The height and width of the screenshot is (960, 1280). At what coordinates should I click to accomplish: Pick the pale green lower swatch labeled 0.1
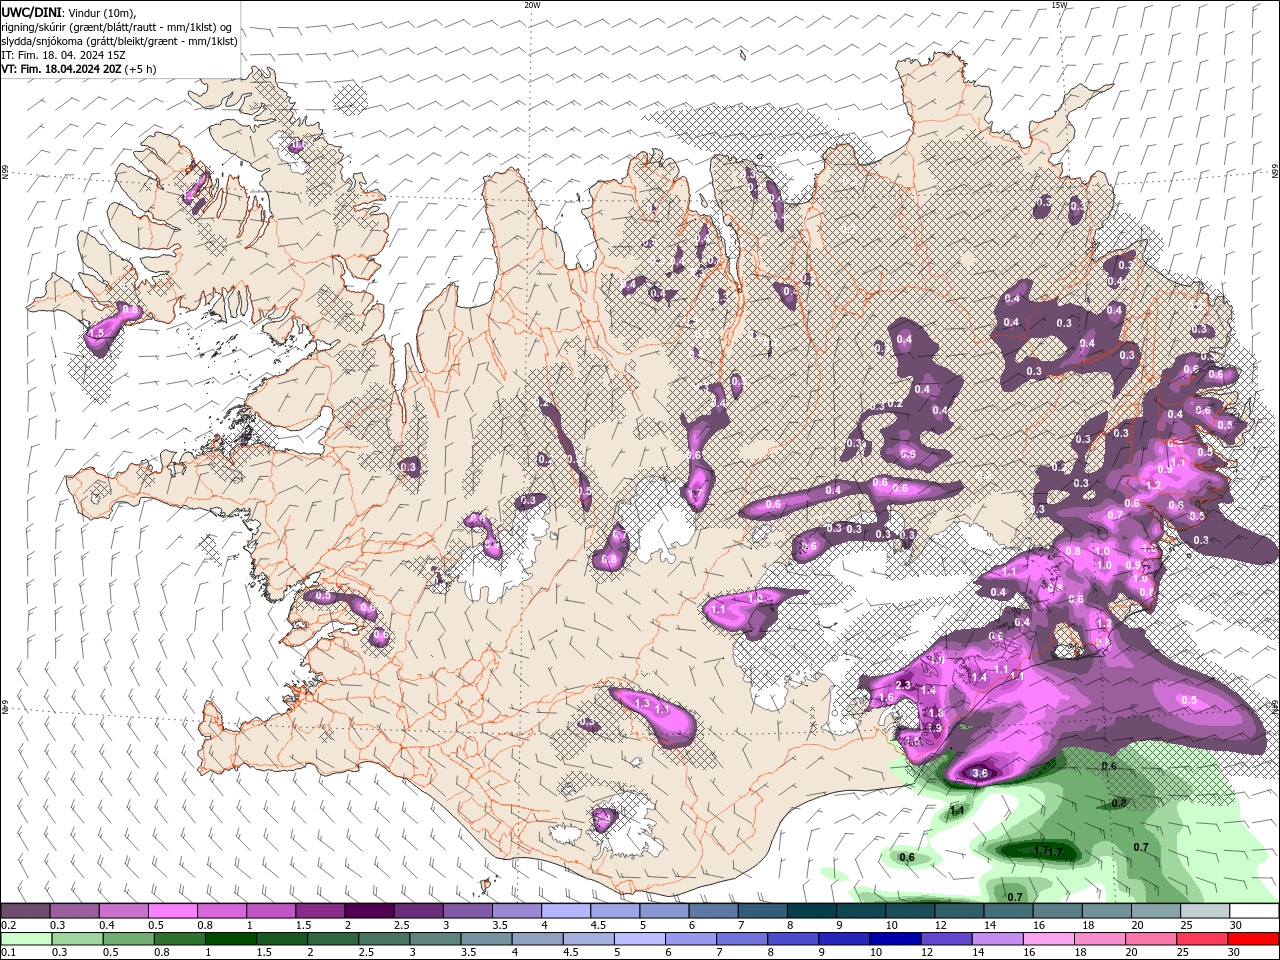(x=26, y=939)
